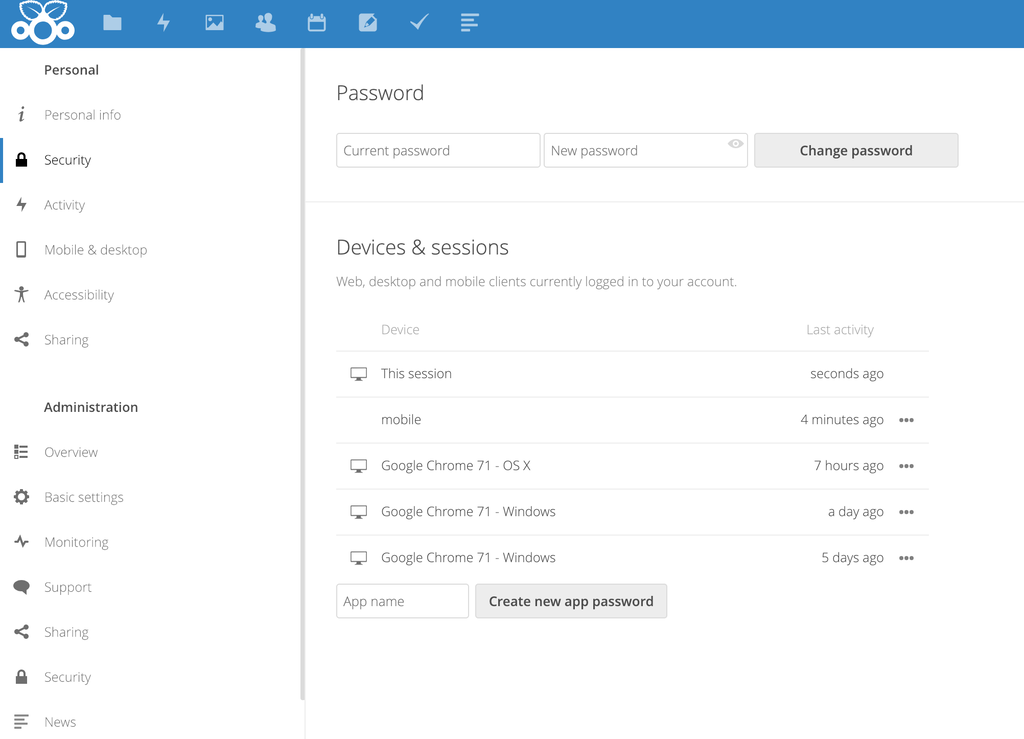Open the Monitoring admin section

[x=81, y=541]
